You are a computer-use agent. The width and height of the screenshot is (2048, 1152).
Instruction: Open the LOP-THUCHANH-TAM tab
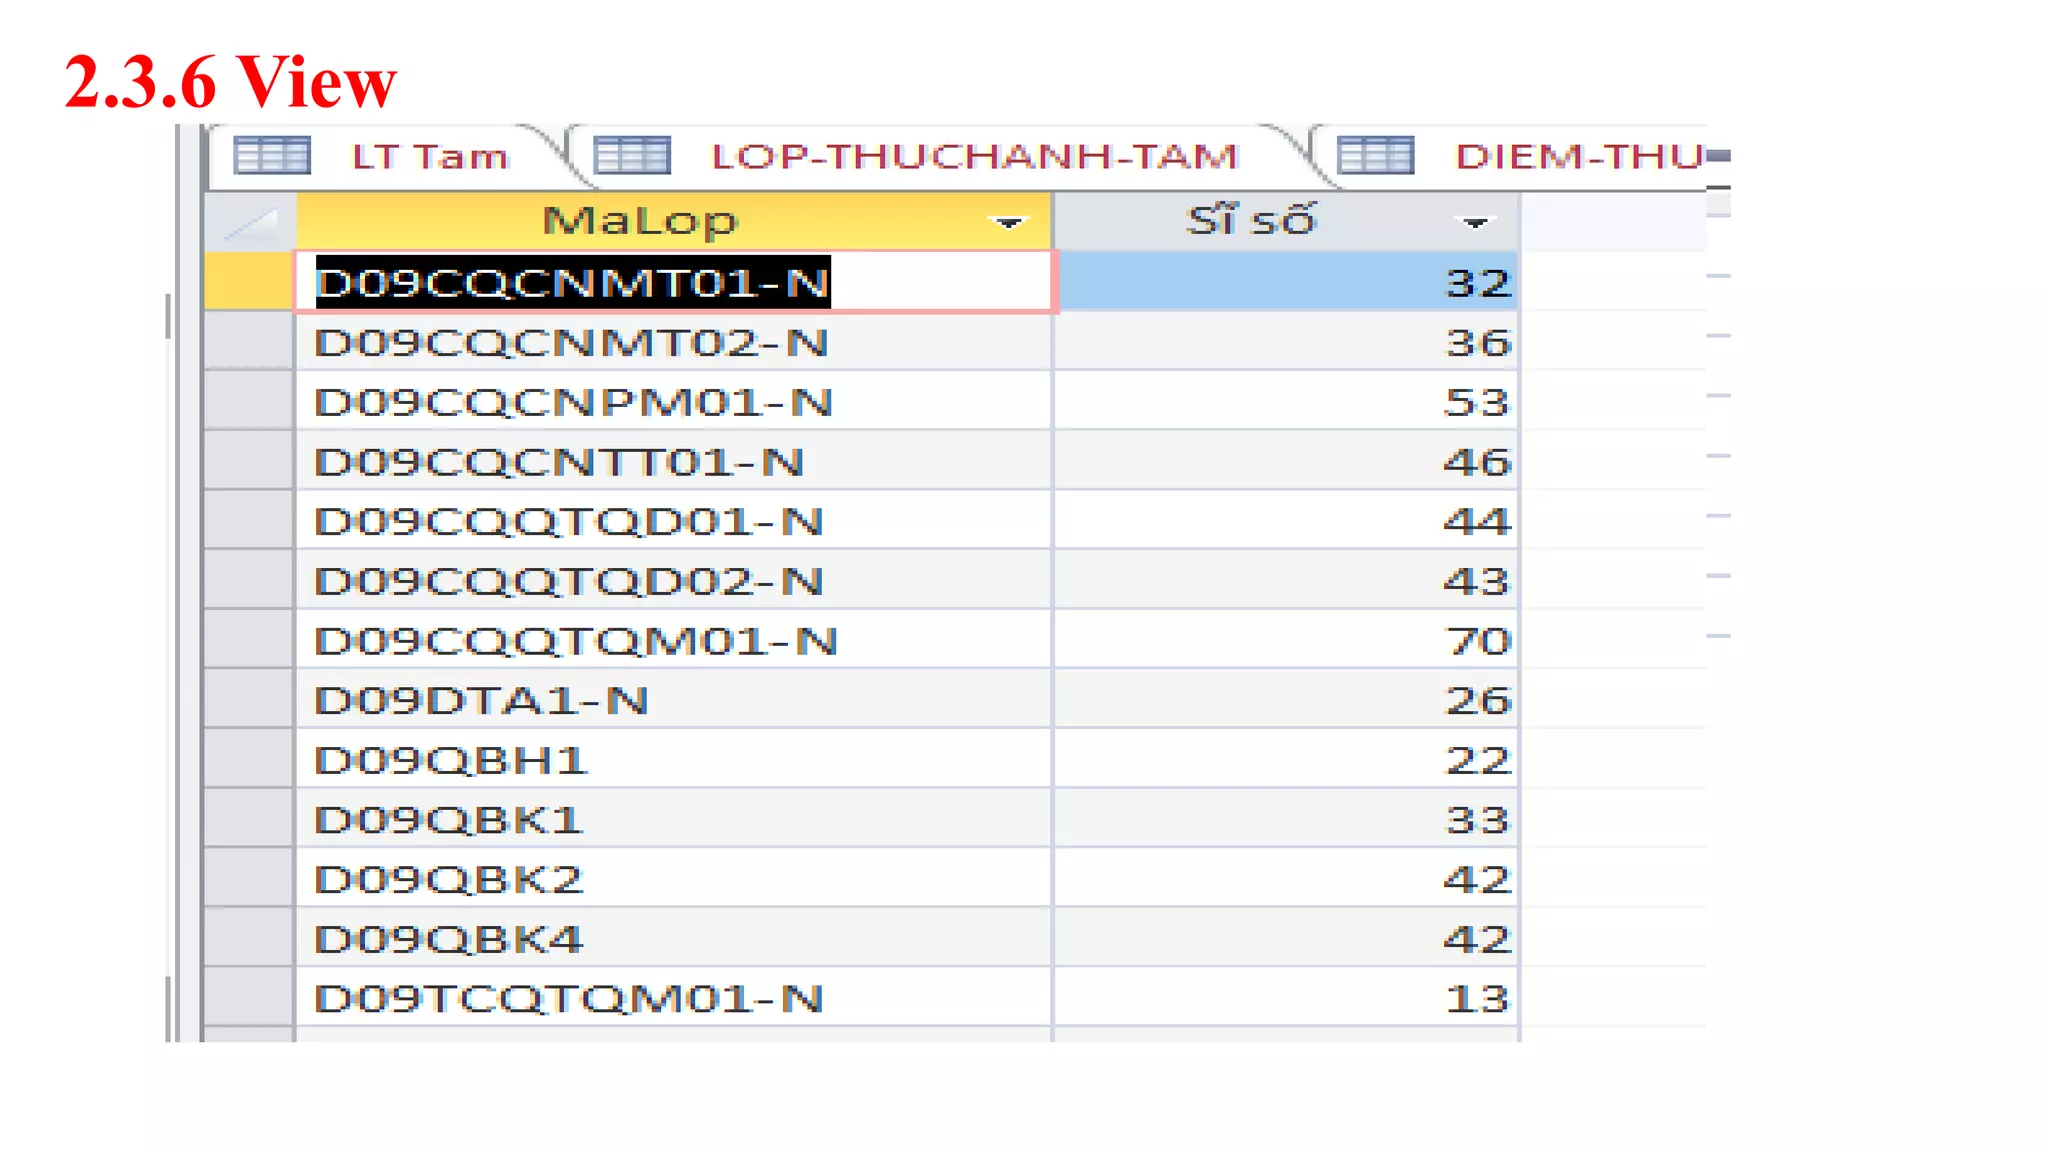click(x=974, y=157)
